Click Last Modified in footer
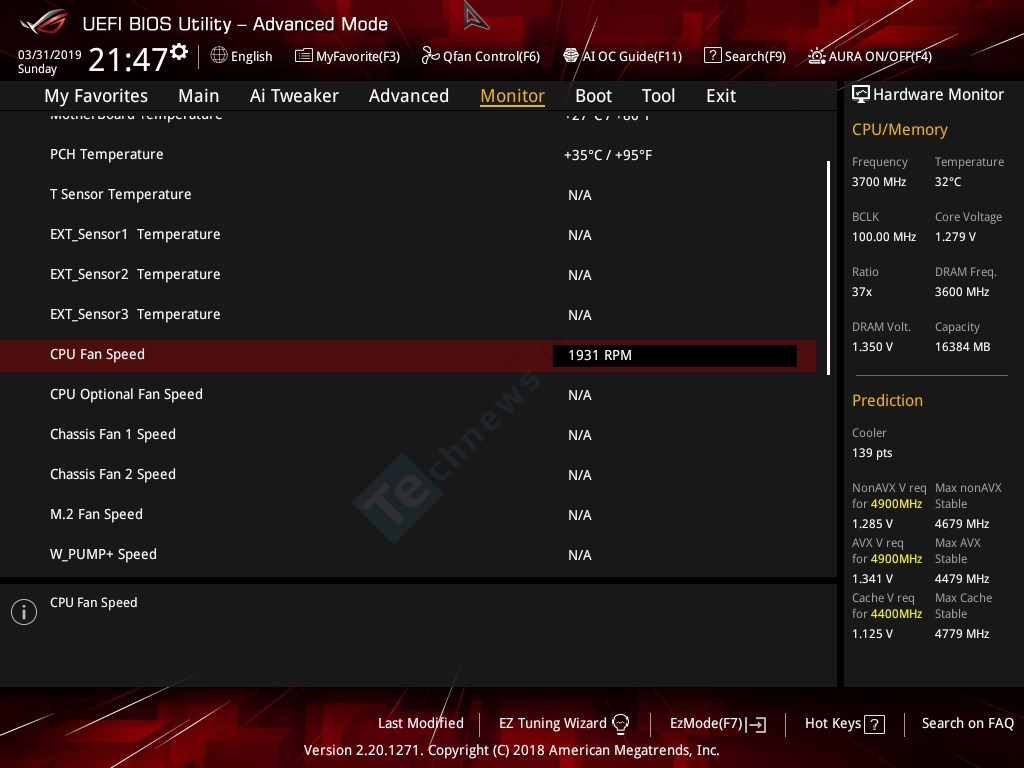 pos(421,723)
